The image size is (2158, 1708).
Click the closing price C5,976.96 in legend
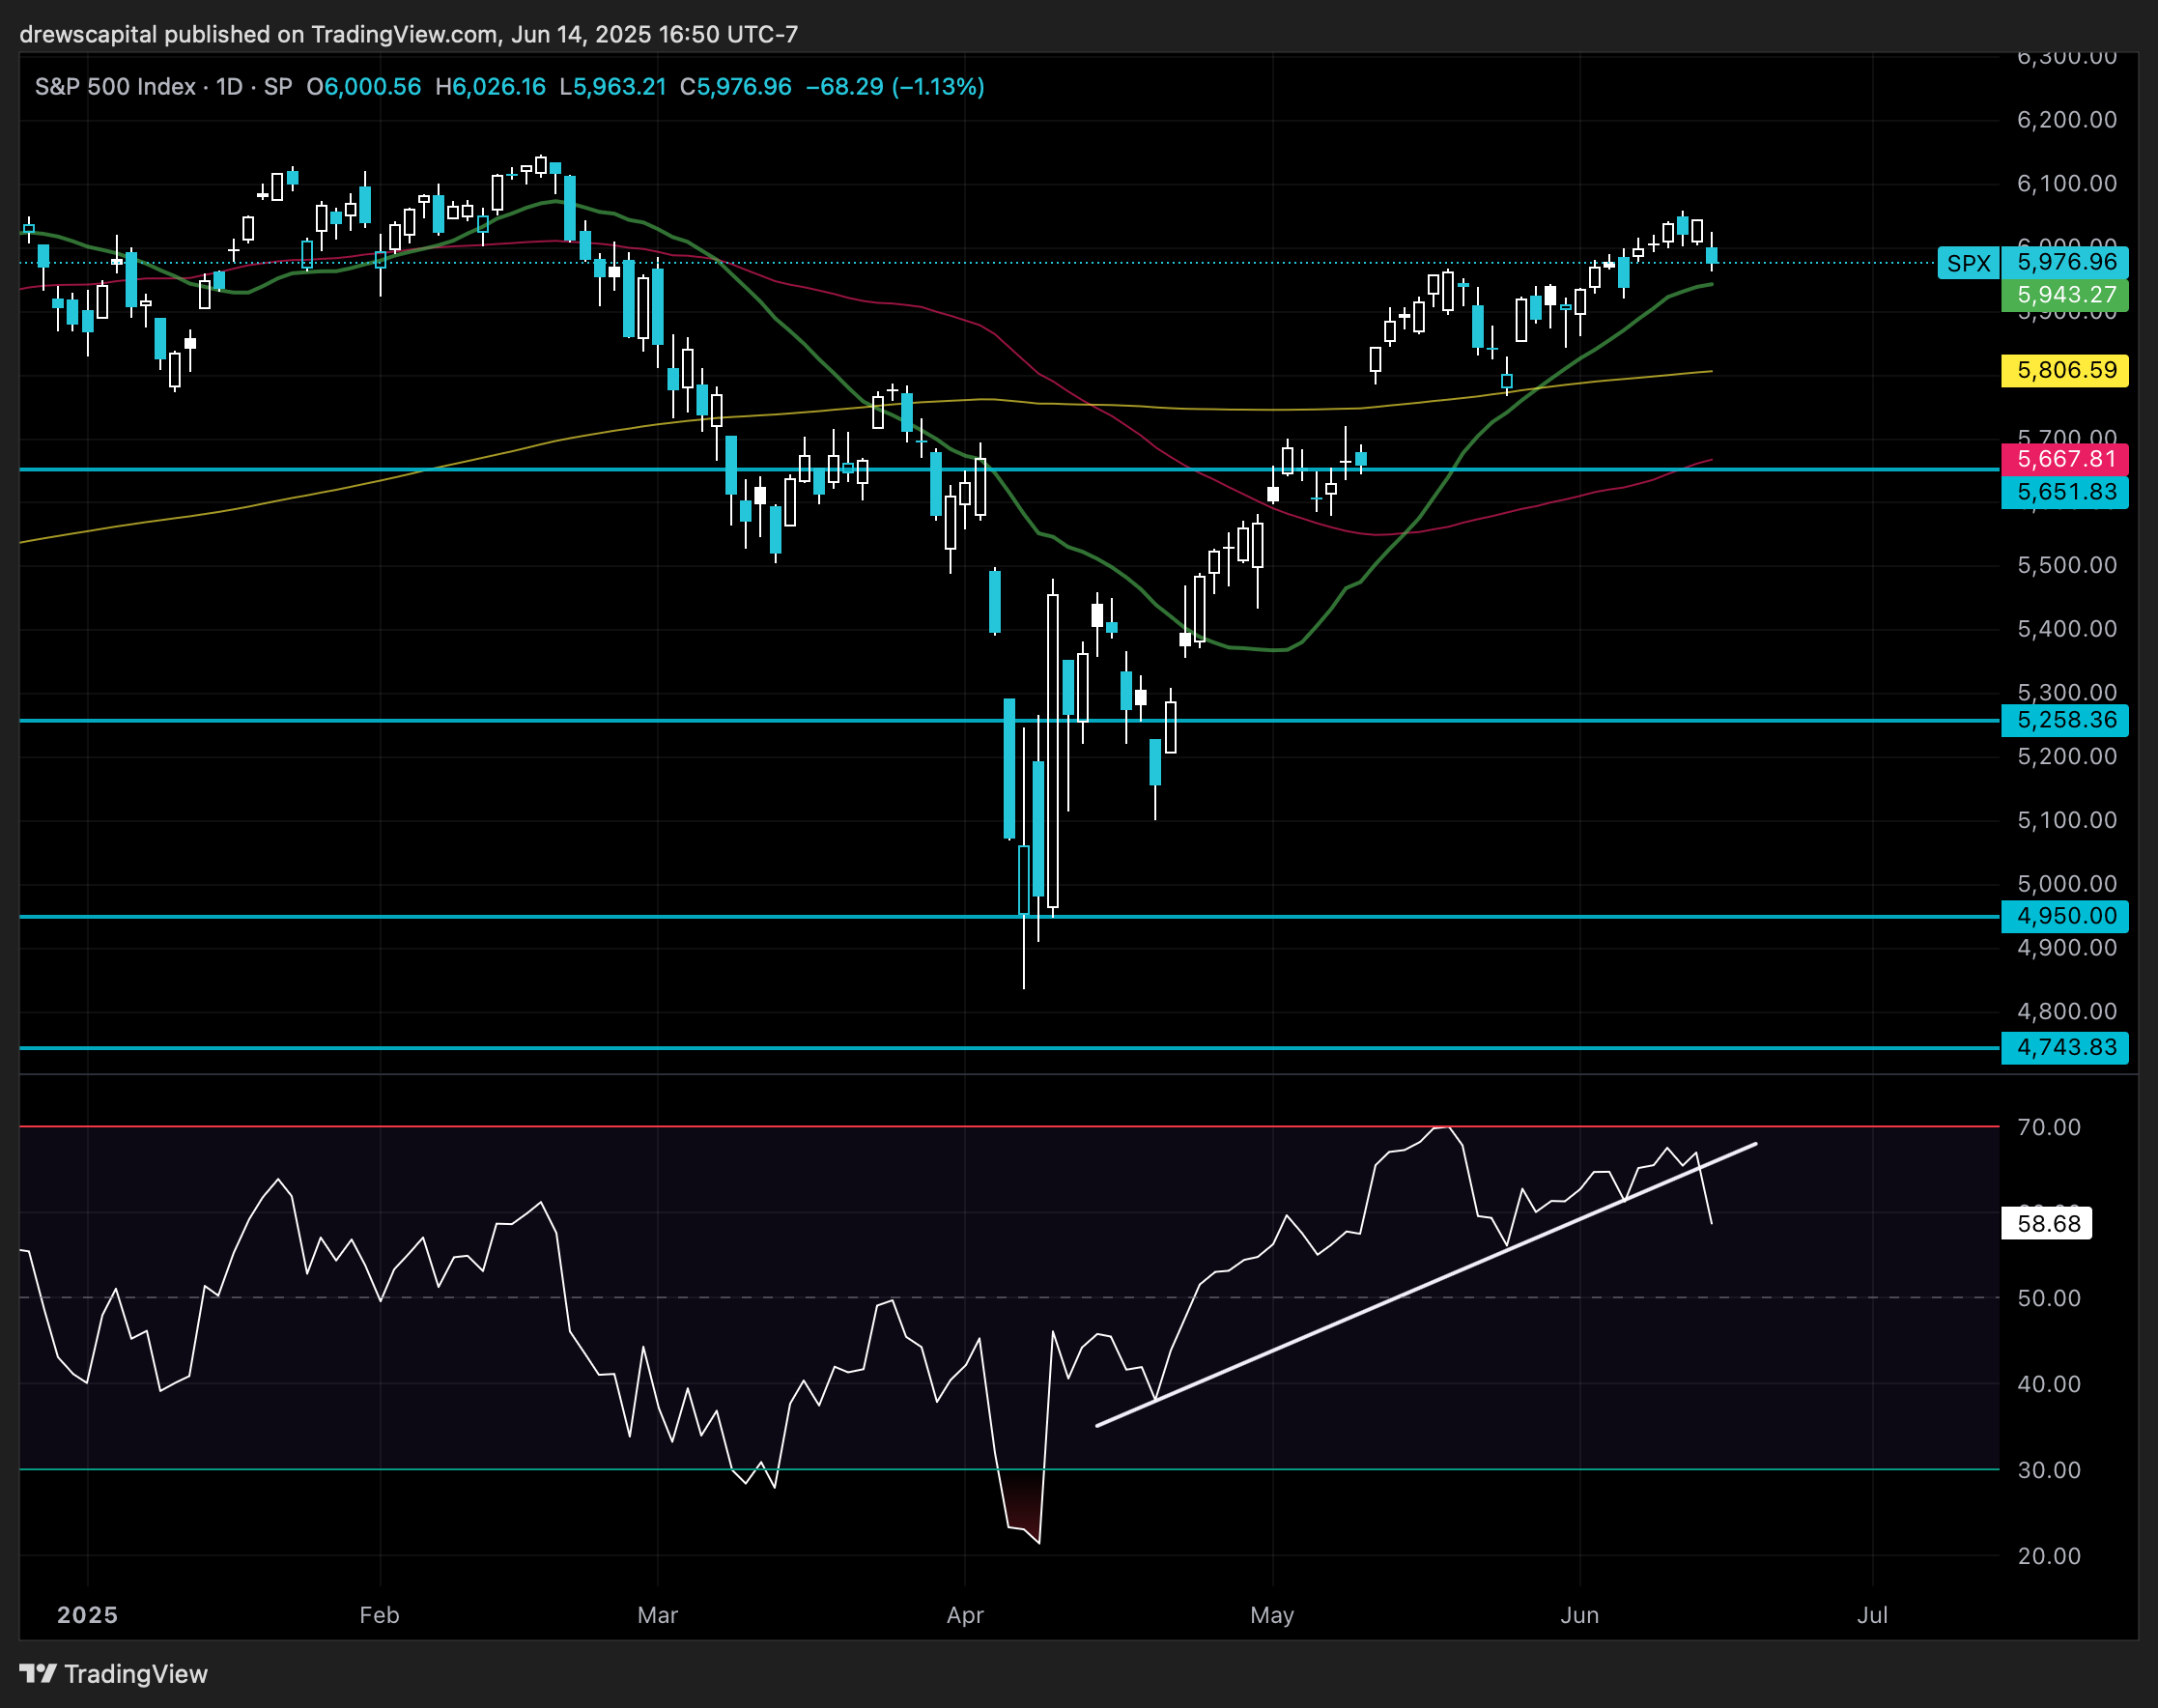click(x=735, y=87)
